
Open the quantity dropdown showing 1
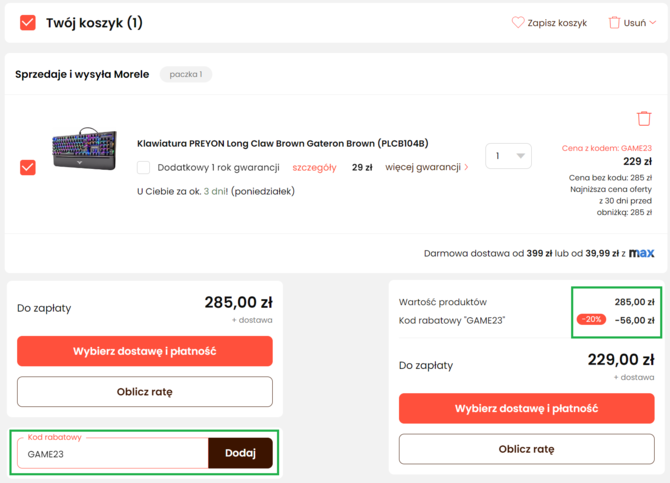[x=508, y=156]
